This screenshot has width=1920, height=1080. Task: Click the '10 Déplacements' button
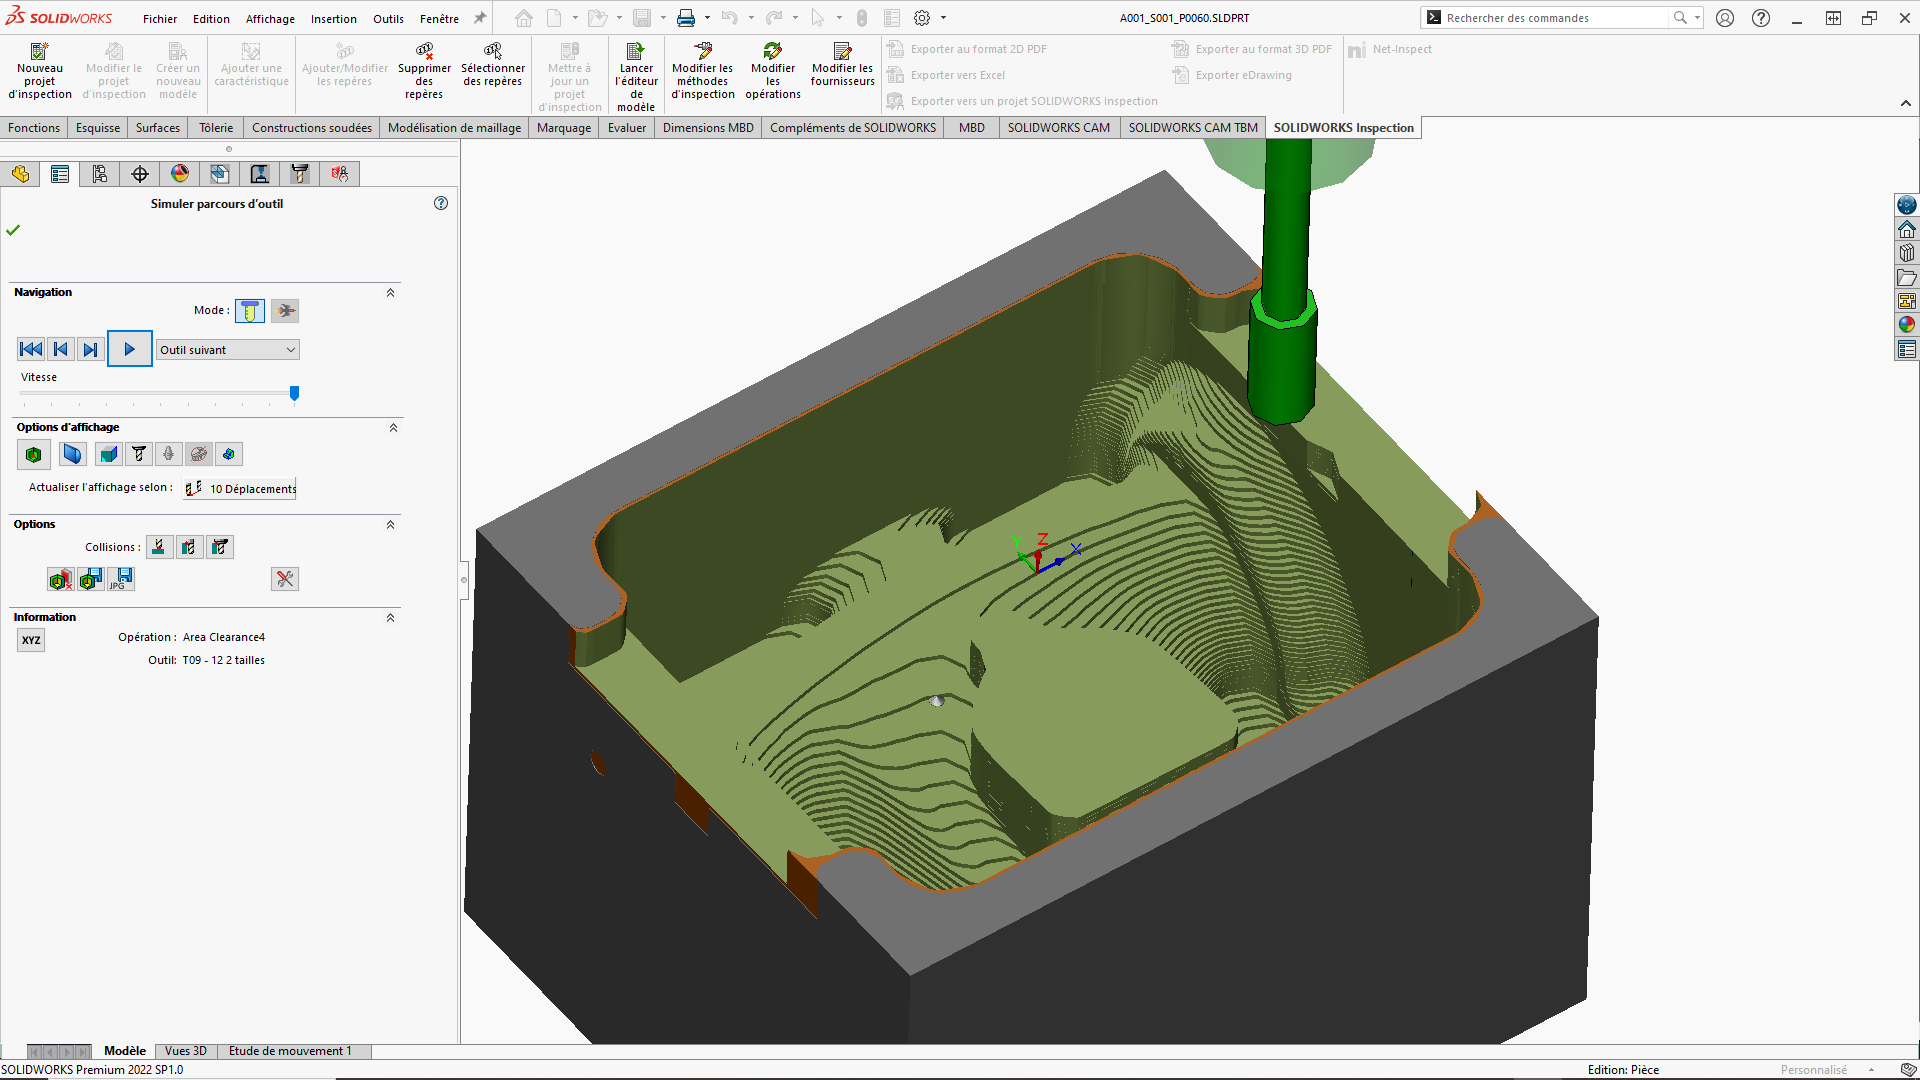coord(241,489)
